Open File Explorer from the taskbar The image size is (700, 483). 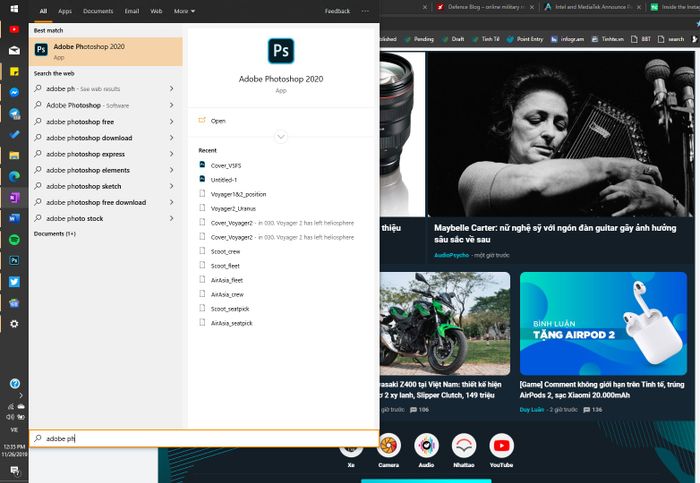click(x=14, y=155)
